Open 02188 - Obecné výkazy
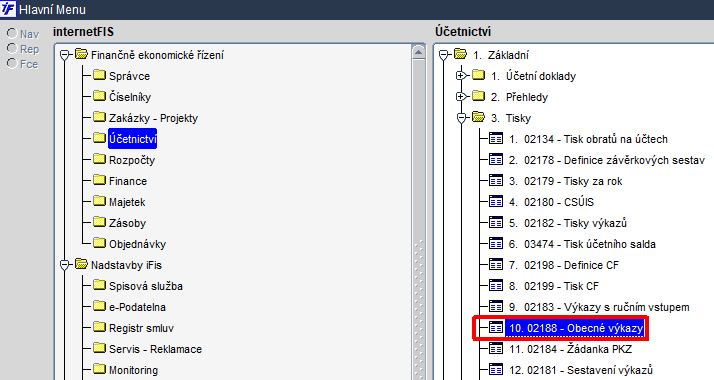 tap(576, 328)
